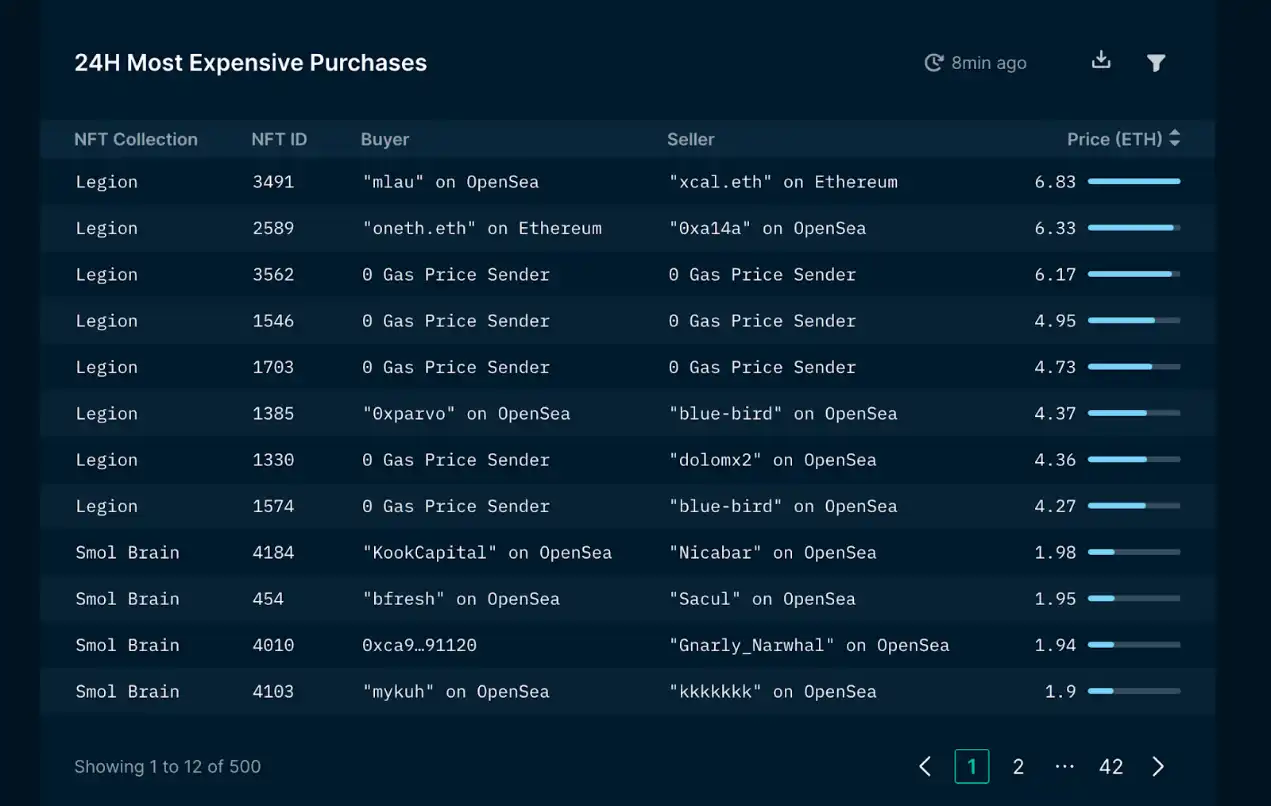1271x806 pixels.
Task: Click seller "dolomx2" on OpenSea
Action: click(x=772, y=460)
